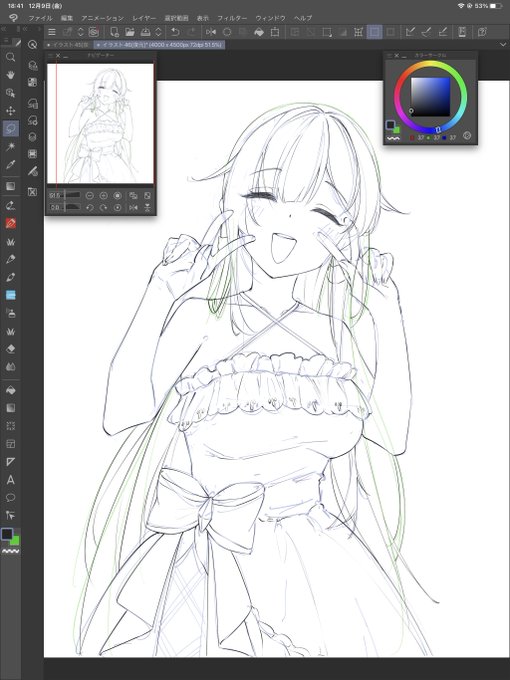Select the Zoom magnifier tool
Image resolution: width=510 pixels, height=680 pixels.
(x=11, y=57)
